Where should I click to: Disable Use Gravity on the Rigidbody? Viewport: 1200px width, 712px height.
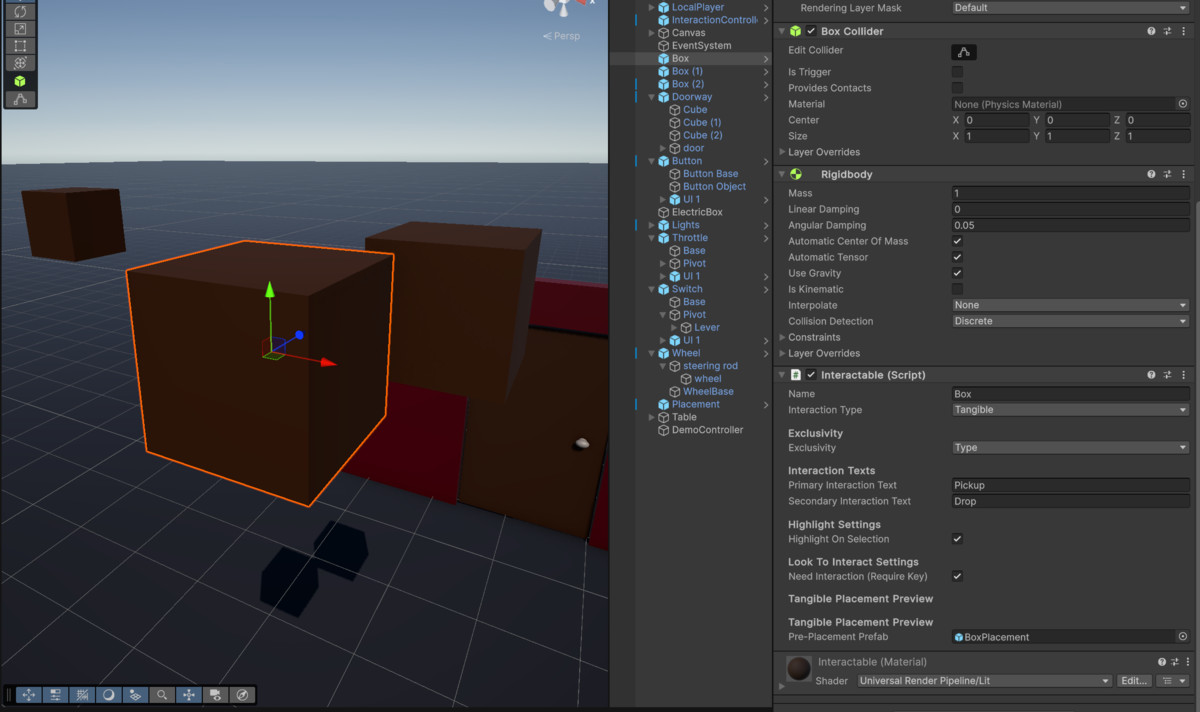pyautogui.click(x=957, y=273)
